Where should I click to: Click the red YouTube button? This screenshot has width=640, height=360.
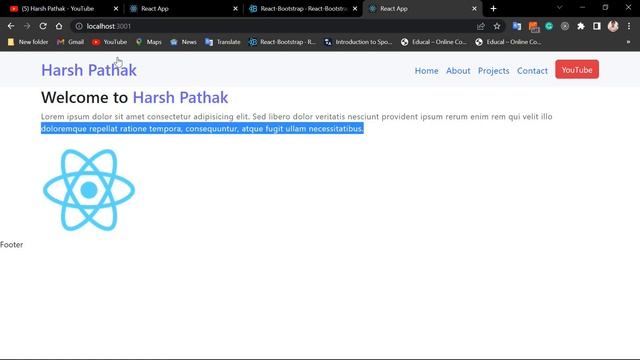click(x=577, y=69)
